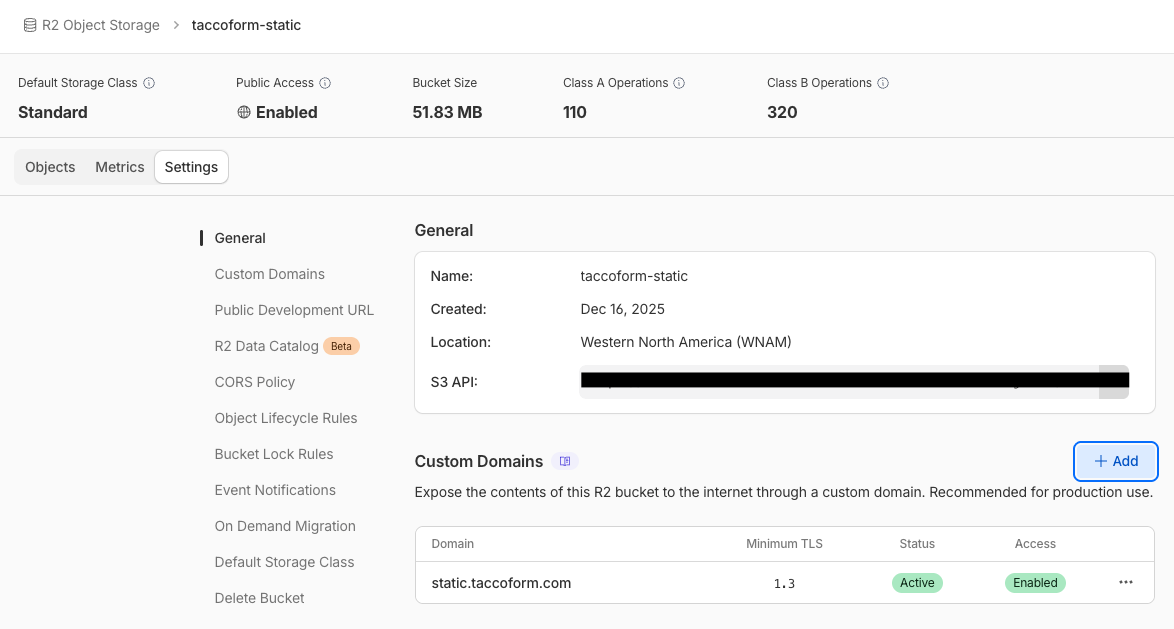
Task: Open Event Notifications settings
Action: click(275, 490)
